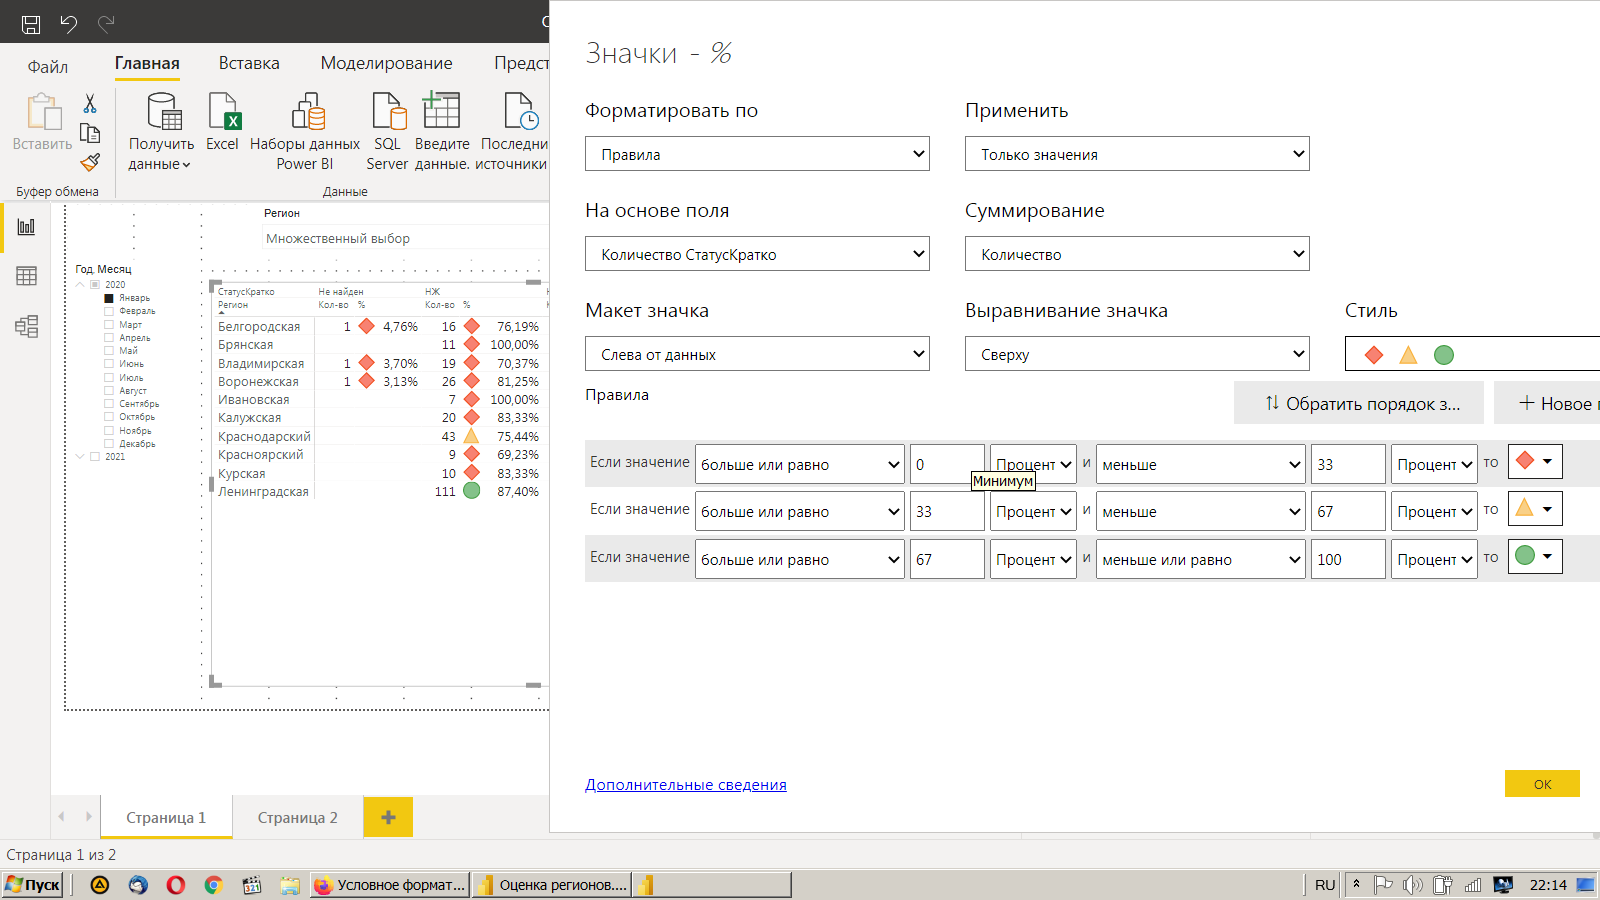Check the Май month checkbox
The width and height of the screenshot is (1600, 900).
point(109,351)
